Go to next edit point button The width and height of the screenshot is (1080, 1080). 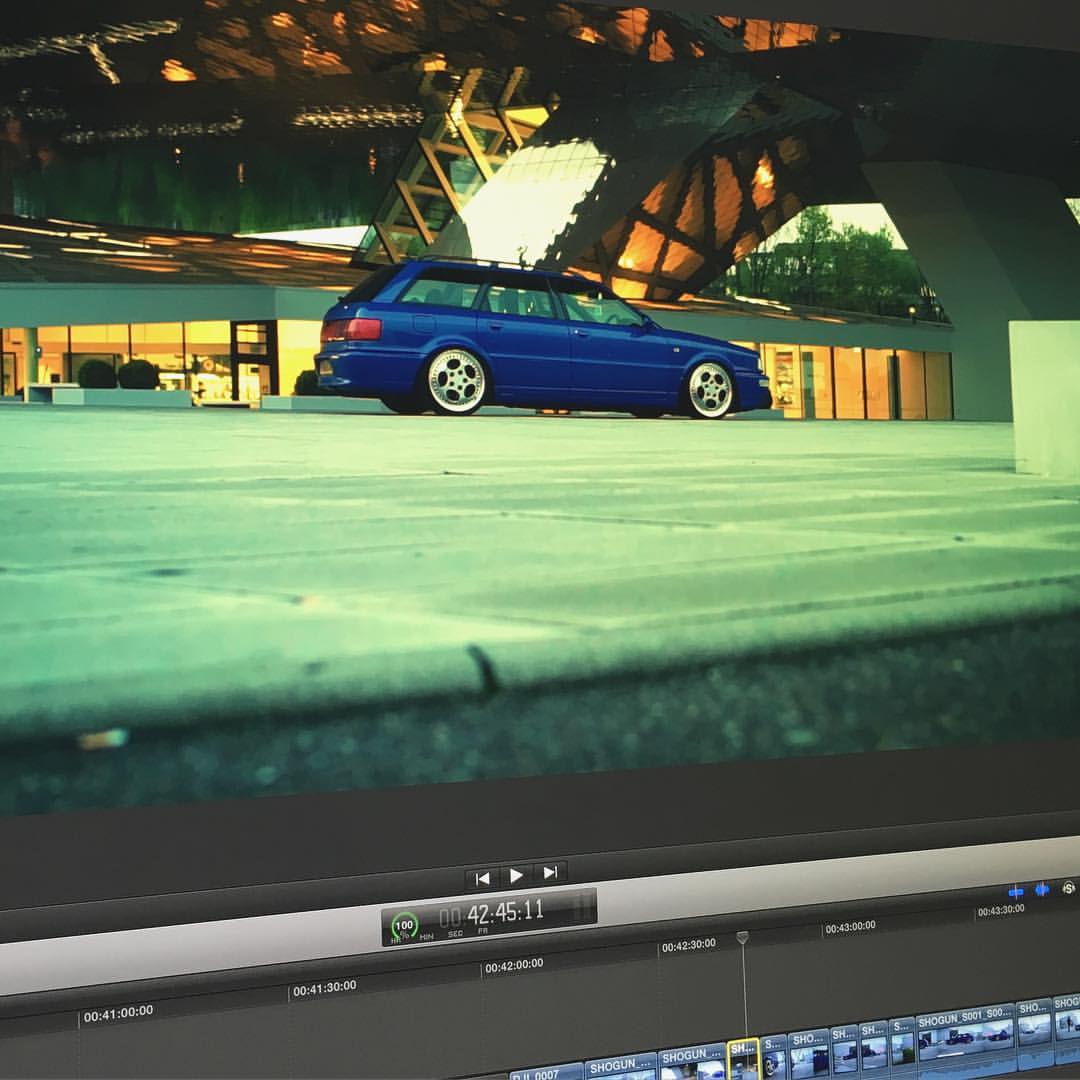click(x=550, y=873)
